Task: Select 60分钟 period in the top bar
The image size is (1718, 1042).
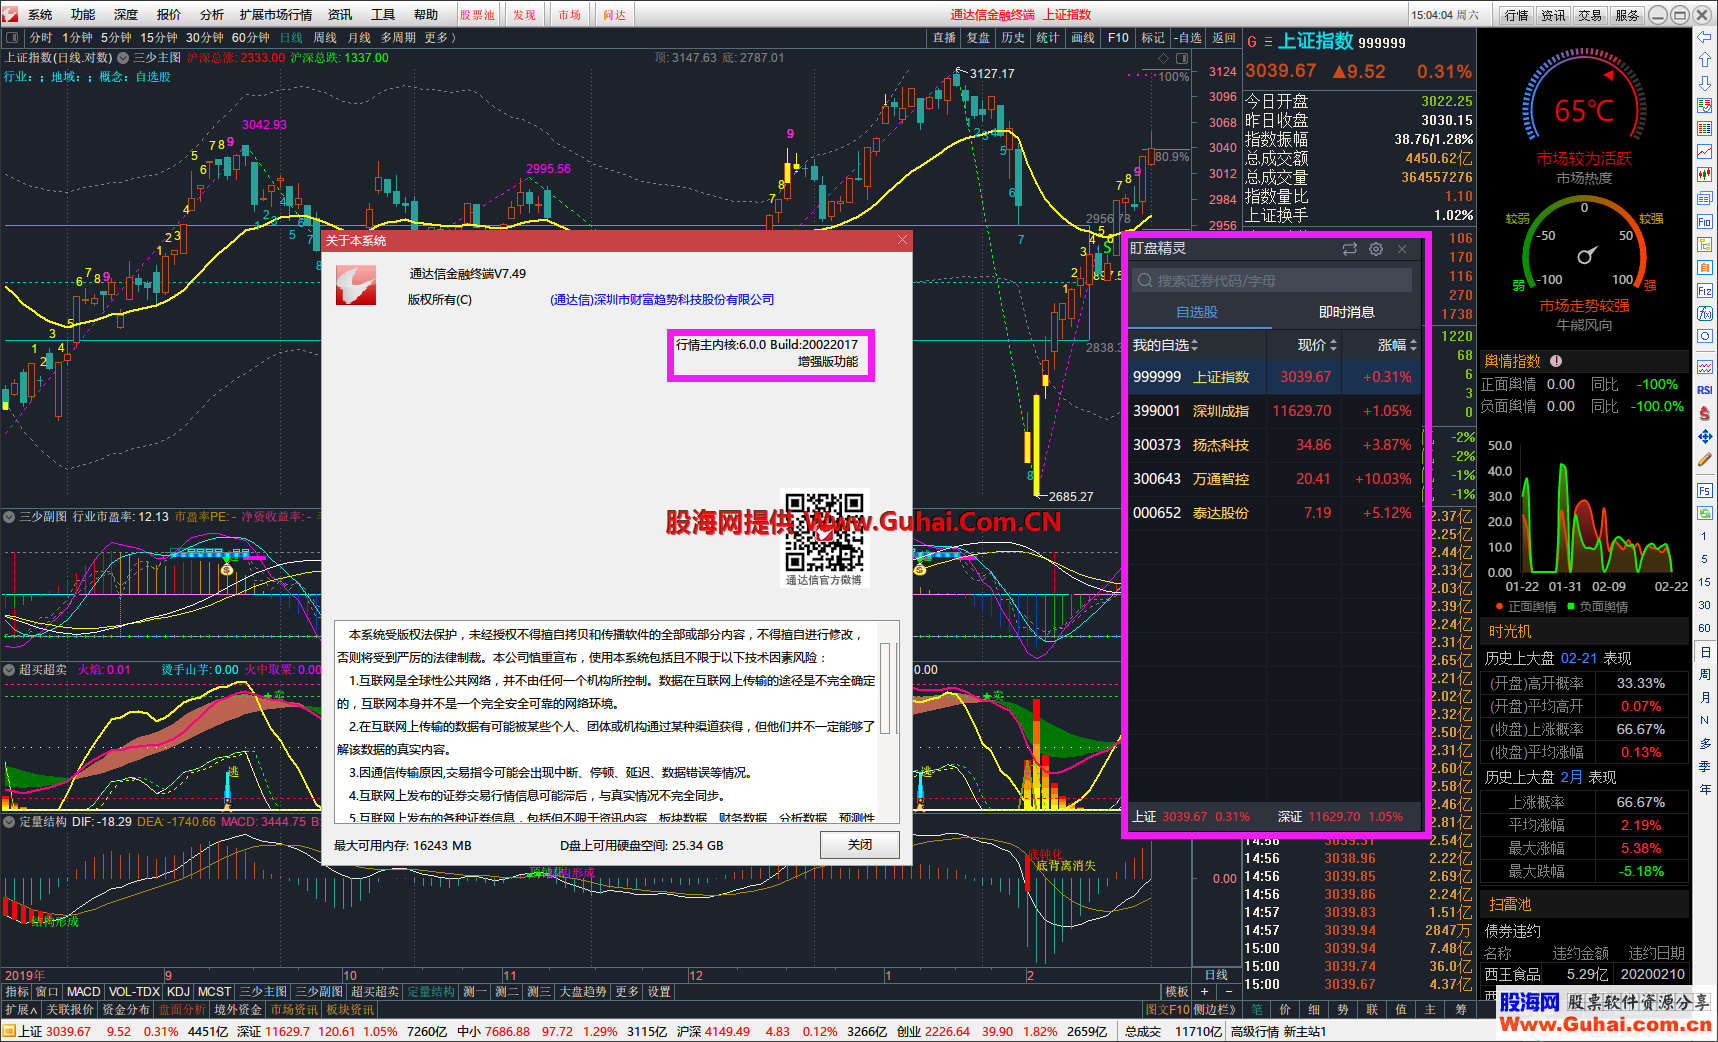Action: 250,38
